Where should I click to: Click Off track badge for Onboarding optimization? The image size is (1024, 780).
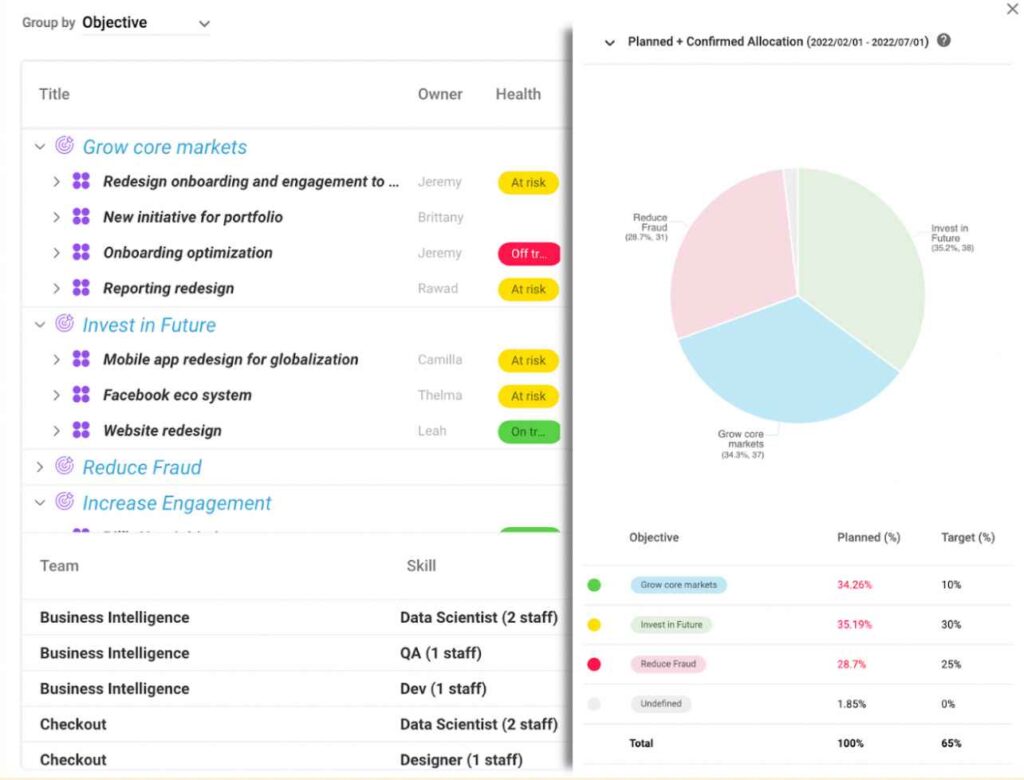coord(528,253)
